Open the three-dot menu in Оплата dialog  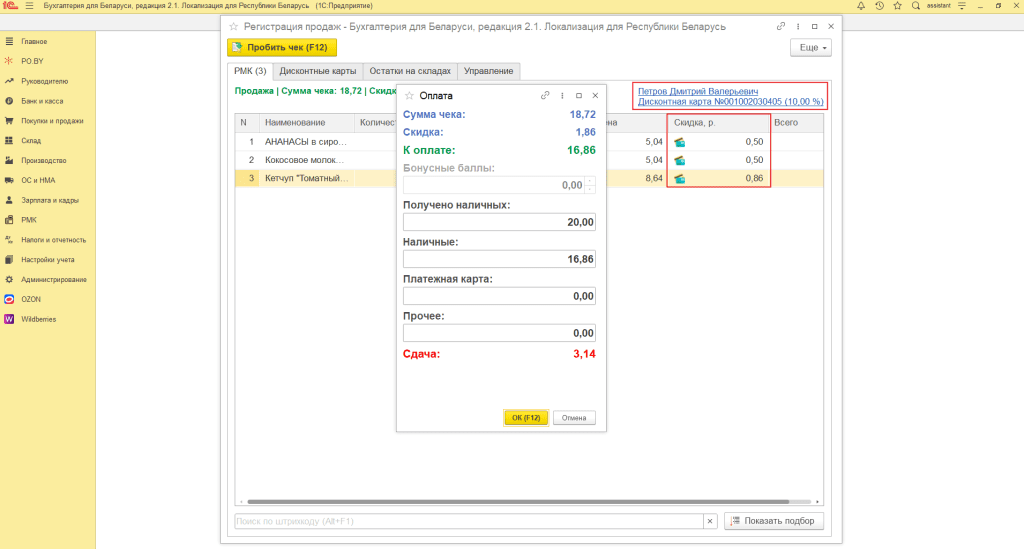[x=563, y=96]
